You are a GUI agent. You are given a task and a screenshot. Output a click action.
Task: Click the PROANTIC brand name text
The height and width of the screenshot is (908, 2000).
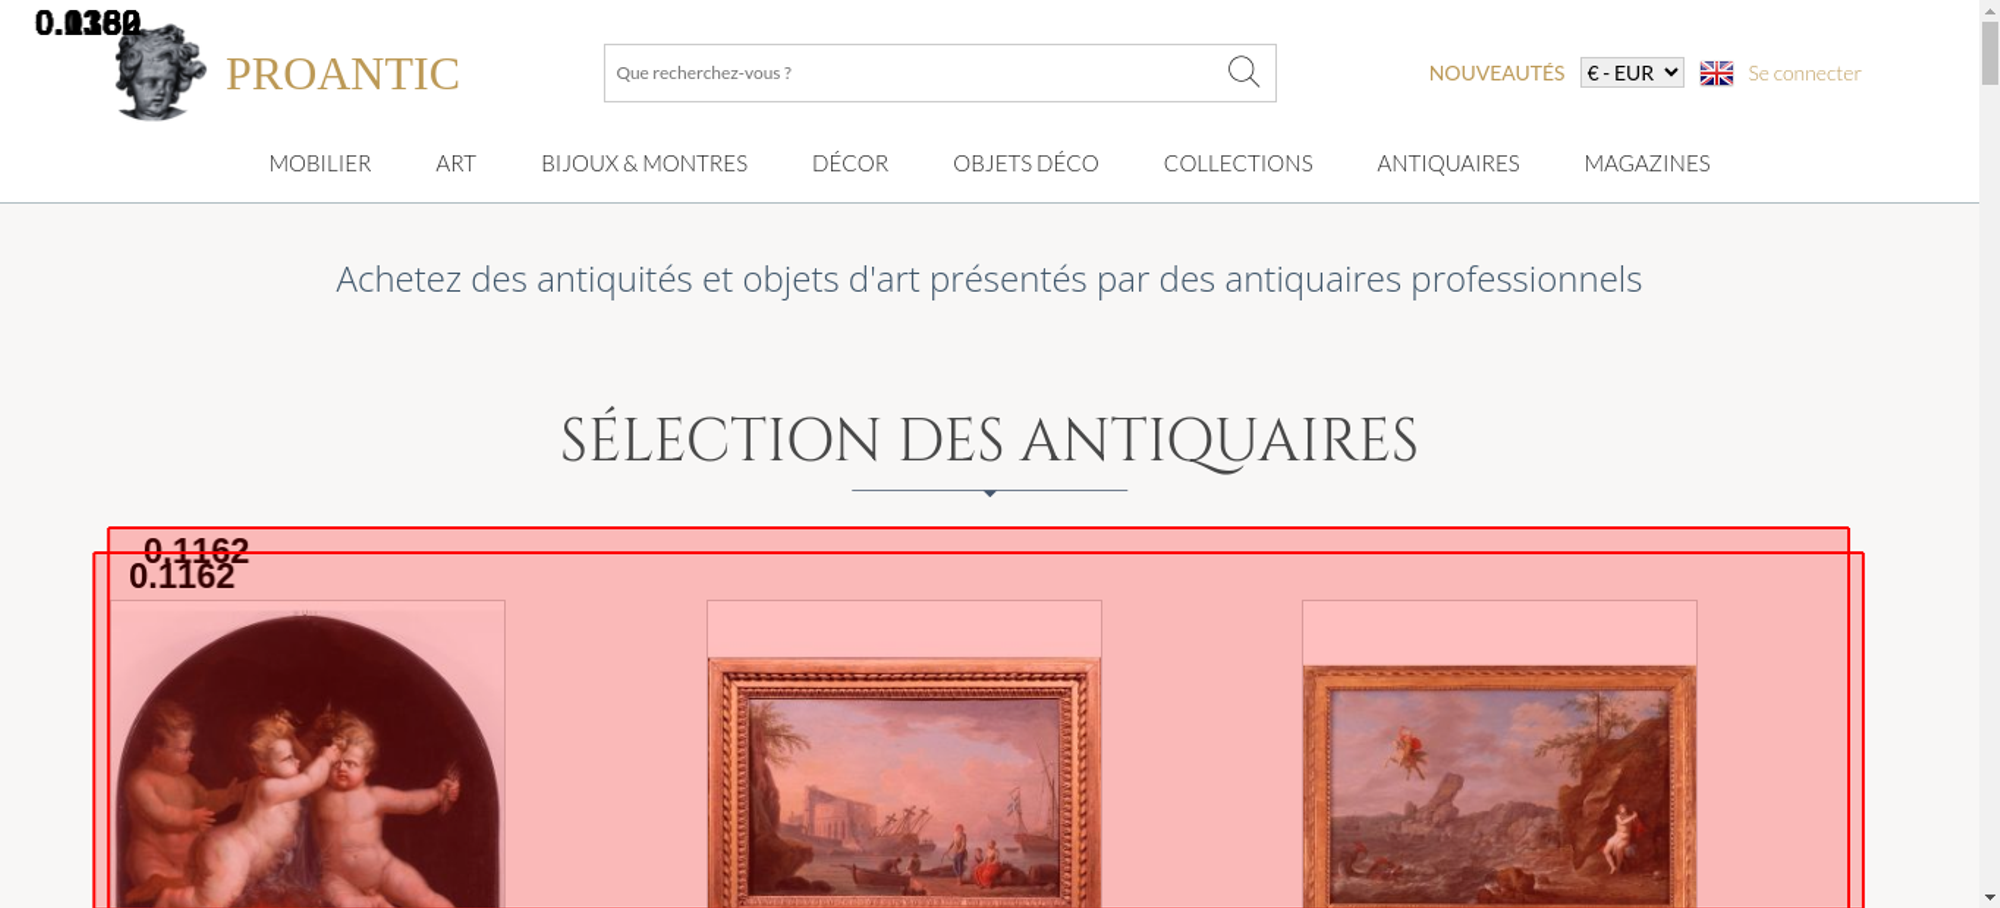[x=342, y=74]
